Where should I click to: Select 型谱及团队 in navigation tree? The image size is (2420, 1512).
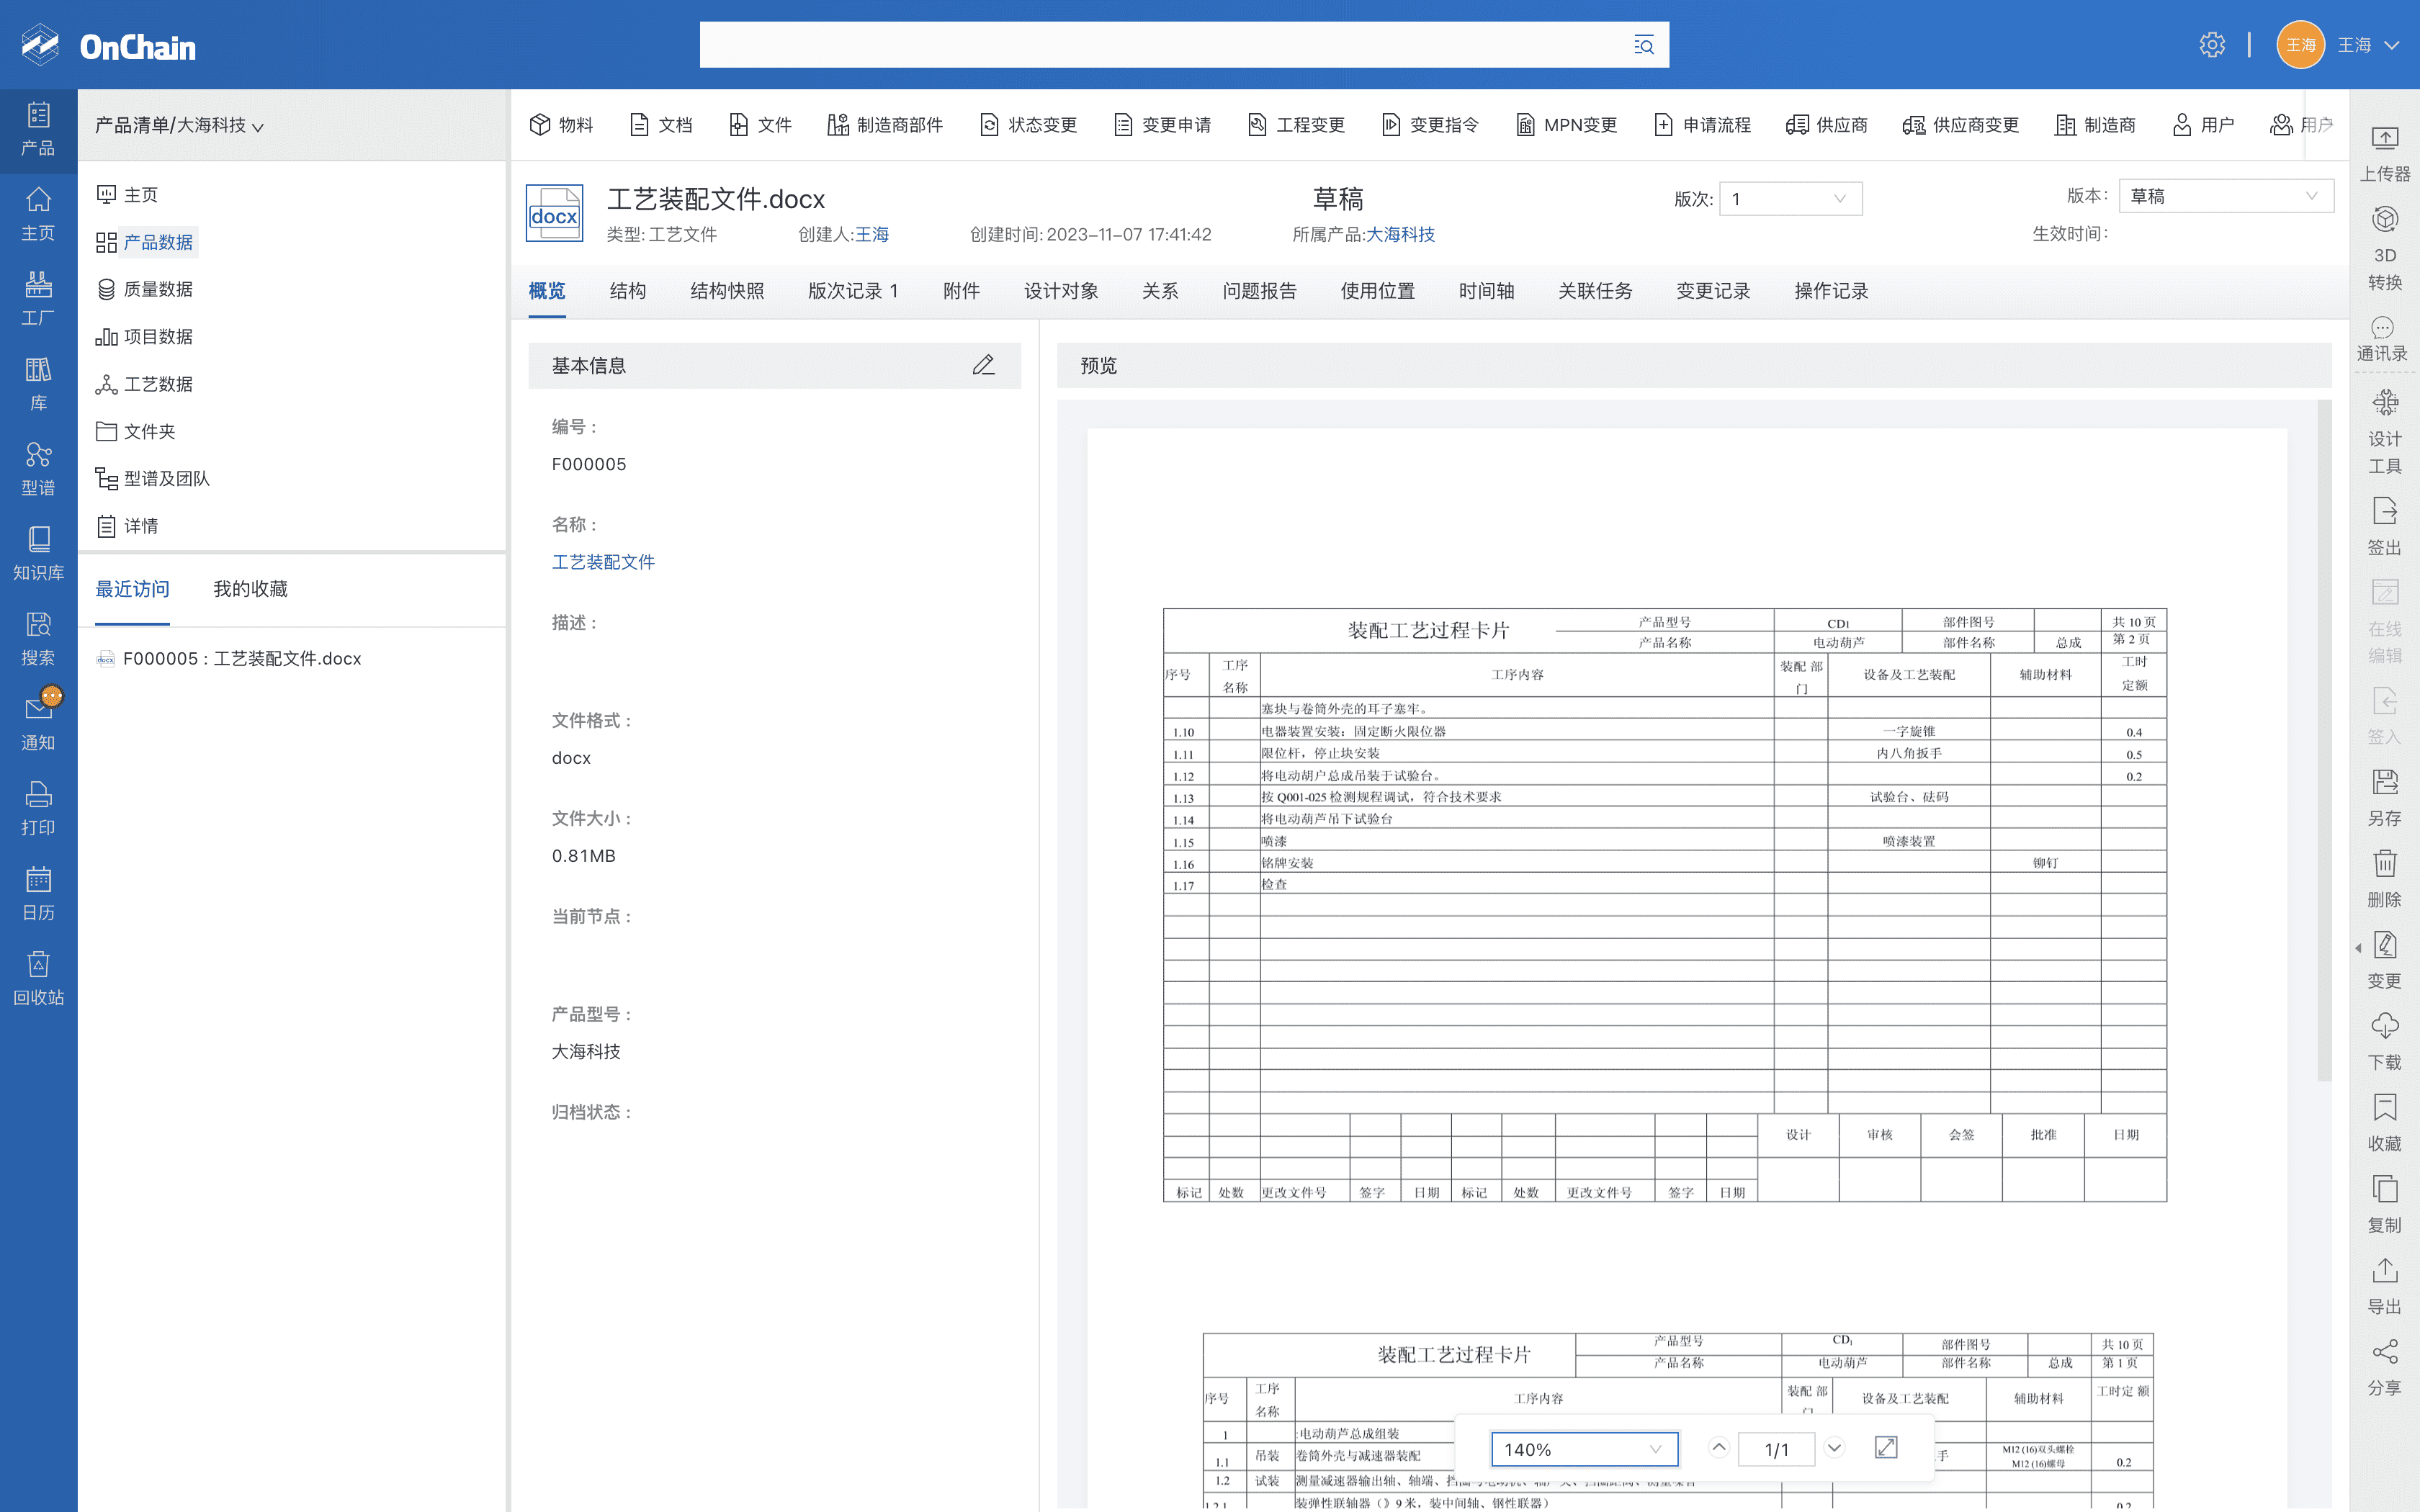click(154, 478)
